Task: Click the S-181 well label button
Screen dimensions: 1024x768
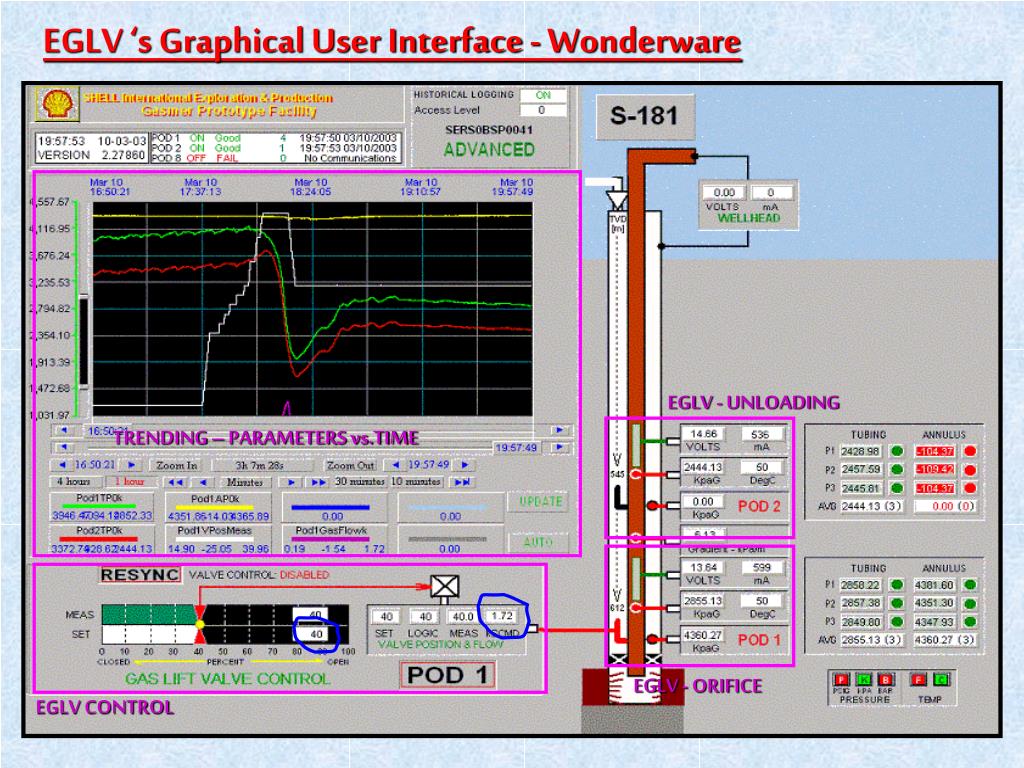Action: pyautogui.click(x=645, y=116)
